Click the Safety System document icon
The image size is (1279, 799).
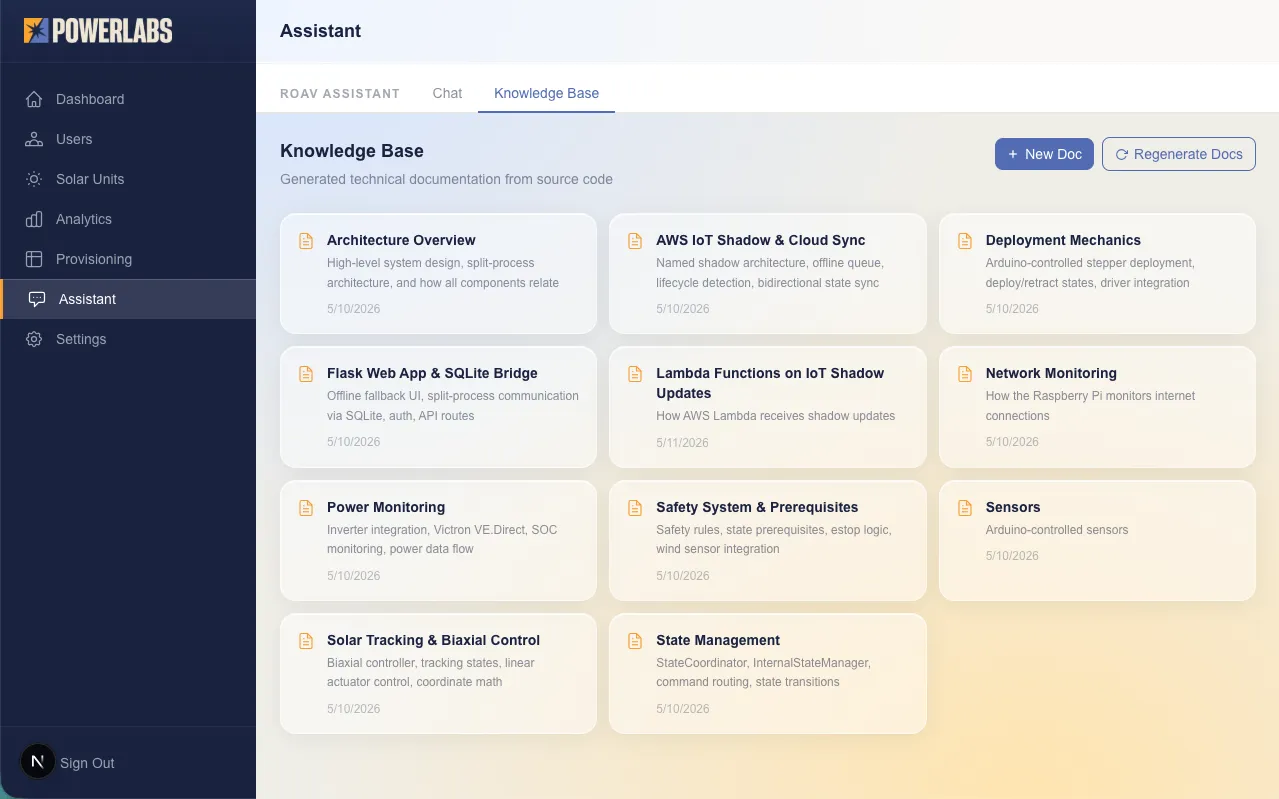pyautogui.click(x=635, y=508)
